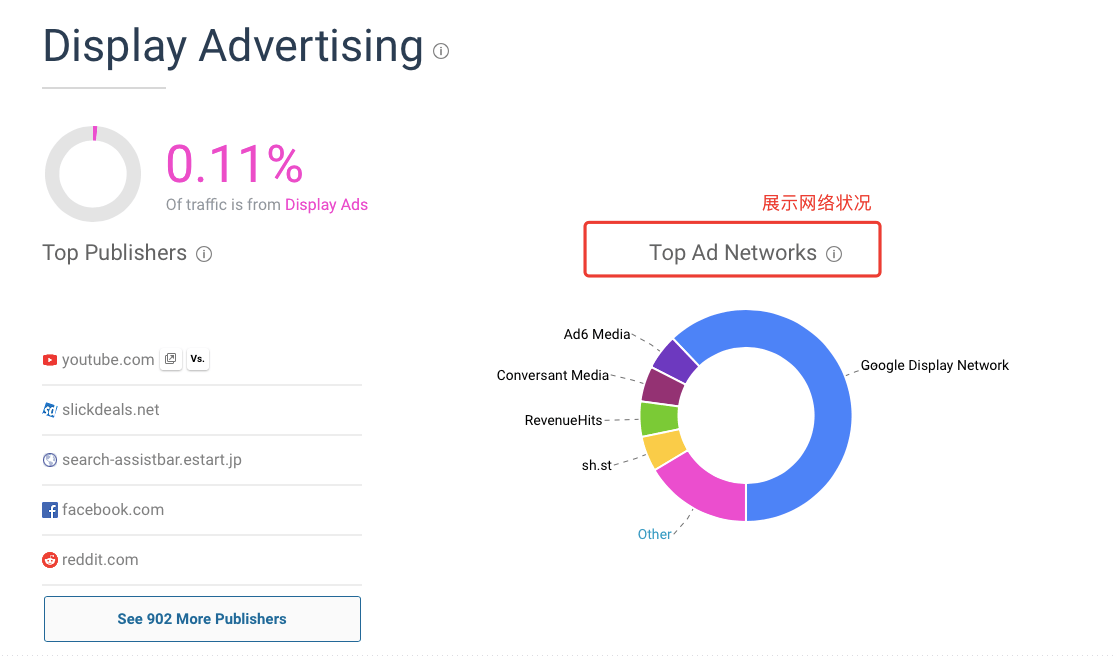Select reddit.com publisher entry

click(x=100, y=559)
